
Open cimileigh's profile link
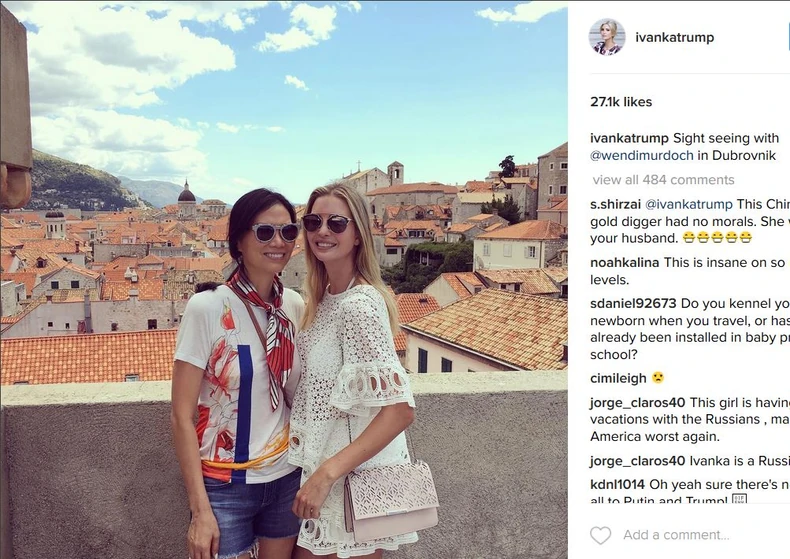point(618,378)
